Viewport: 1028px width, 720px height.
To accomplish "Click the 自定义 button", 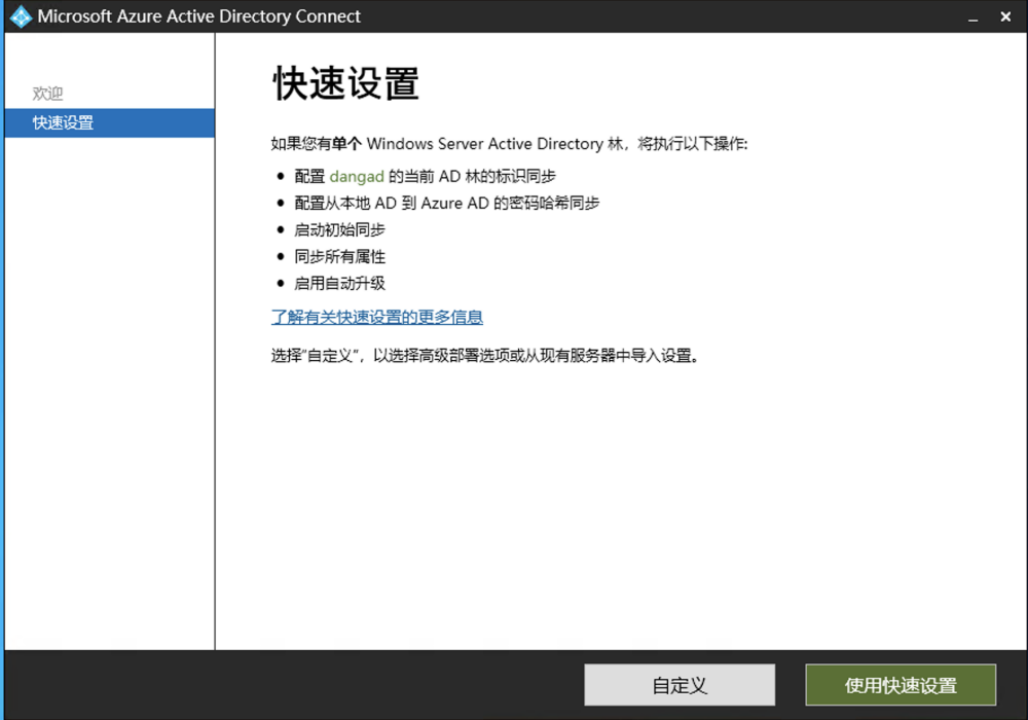I will point(679,685).
